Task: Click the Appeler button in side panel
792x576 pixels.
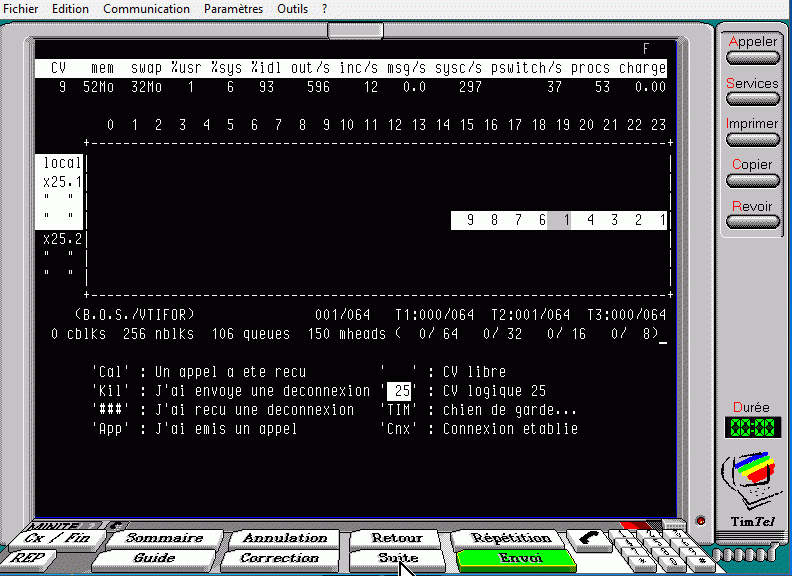Action: [x=752, y=57]
